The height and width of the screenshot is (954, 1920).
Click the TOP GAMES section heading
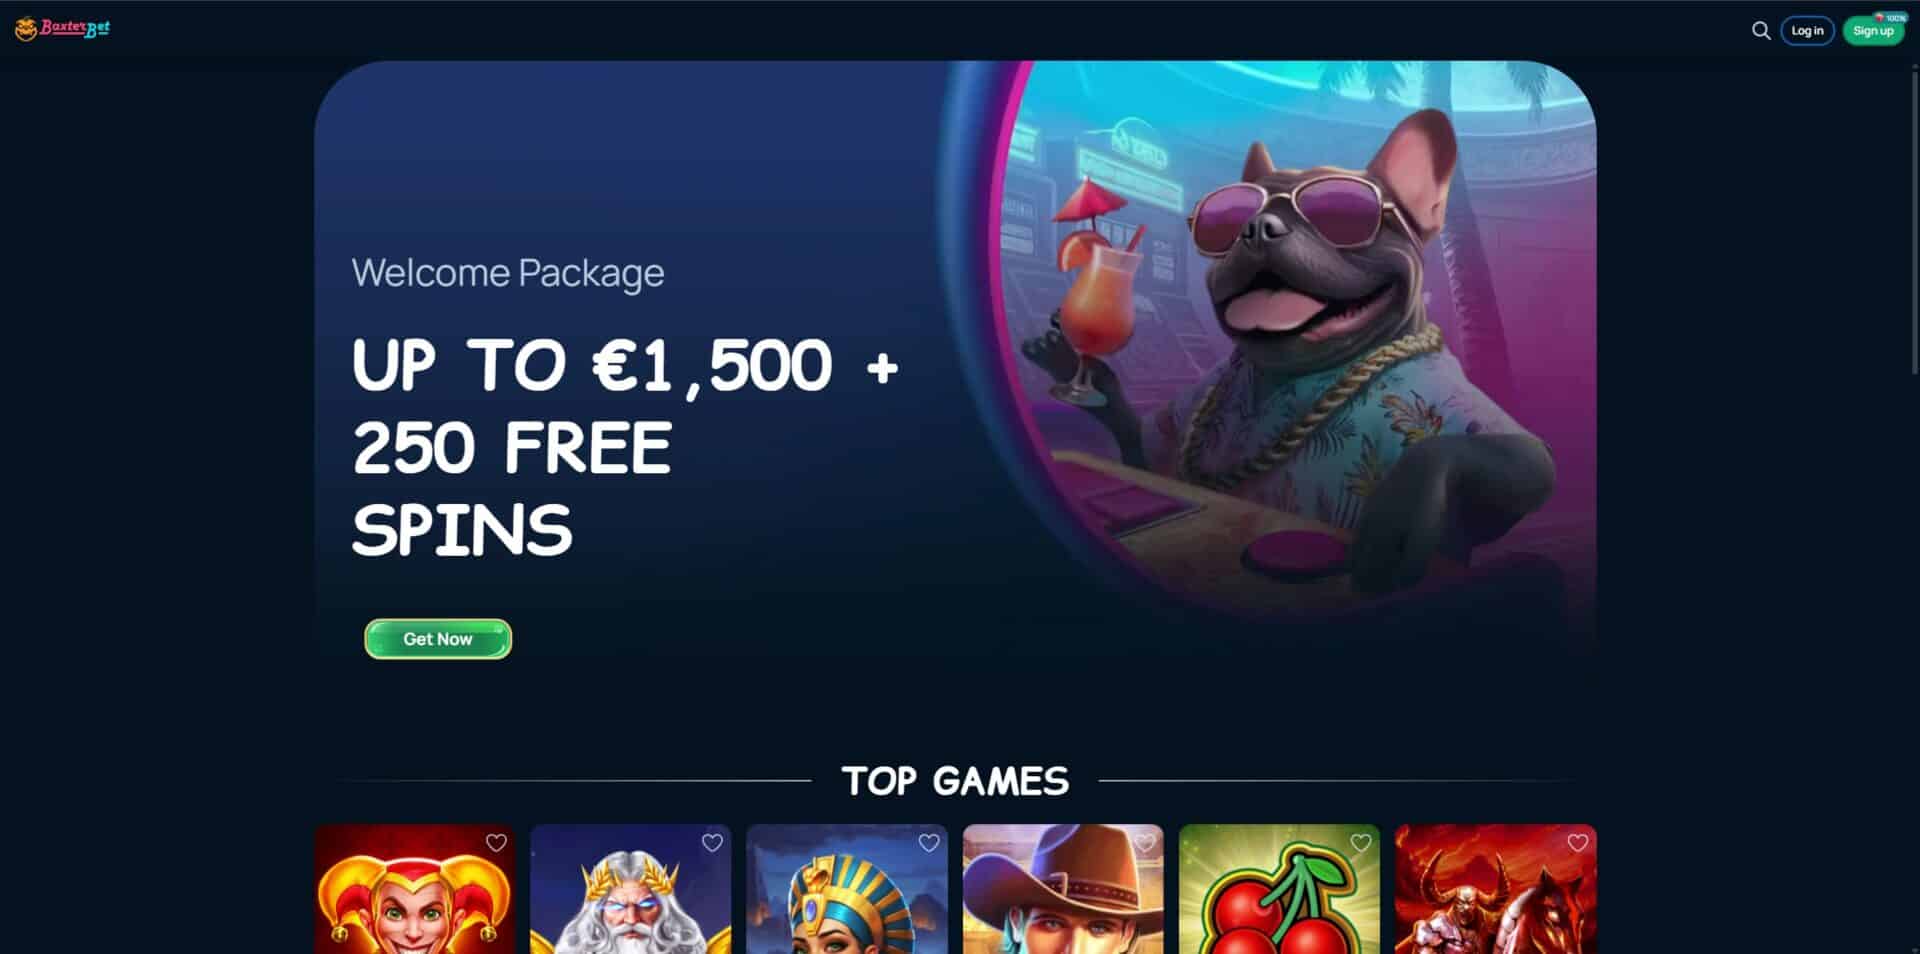955,781
